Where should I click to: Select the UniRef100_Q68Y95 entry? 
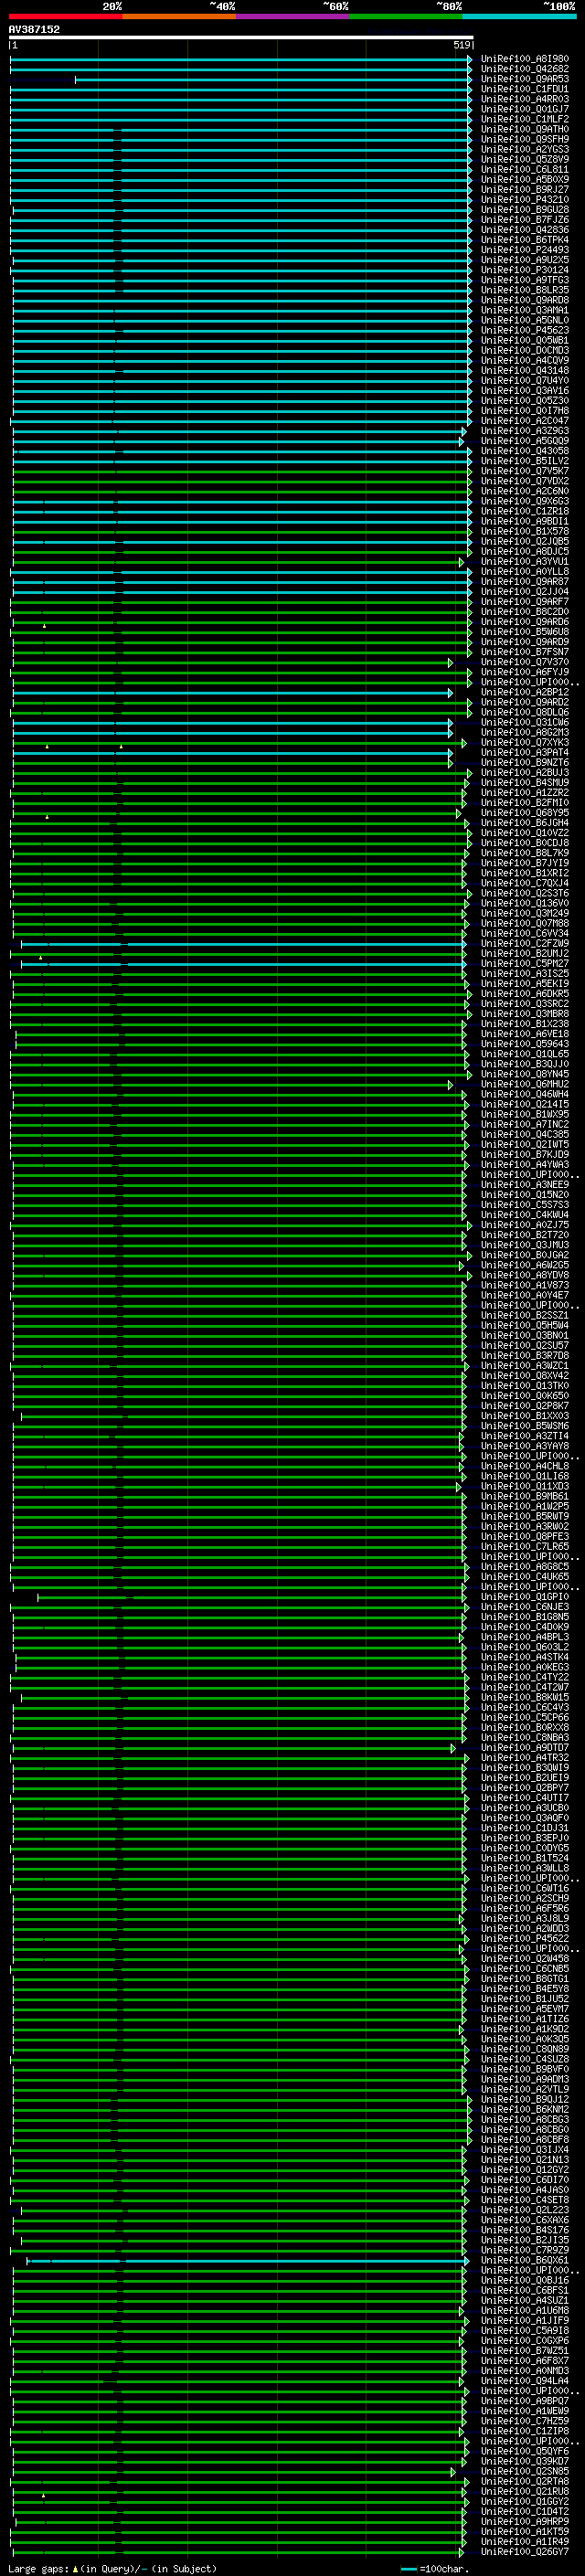click(525, 813)
